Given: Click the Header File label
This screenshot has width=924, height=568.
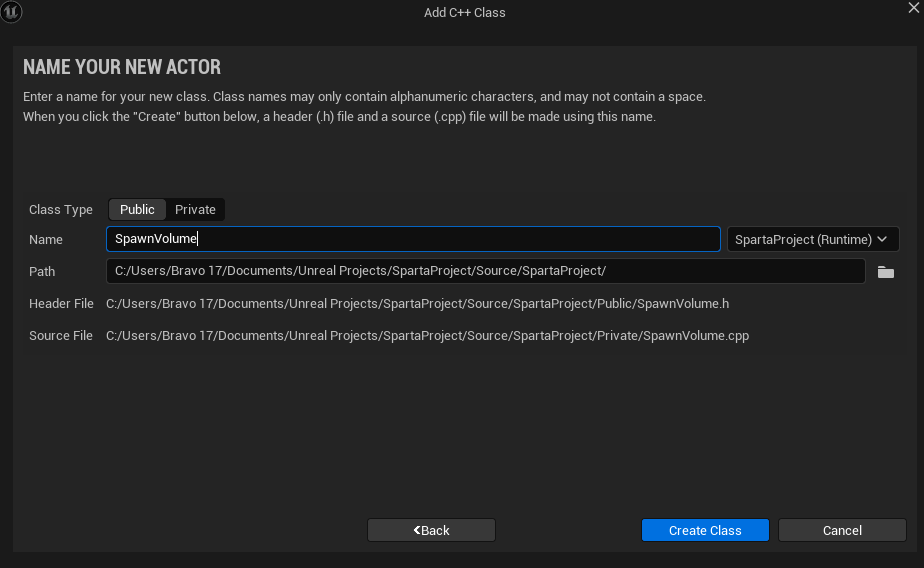Looking at the screenshot, I should (x=61, y=303).
